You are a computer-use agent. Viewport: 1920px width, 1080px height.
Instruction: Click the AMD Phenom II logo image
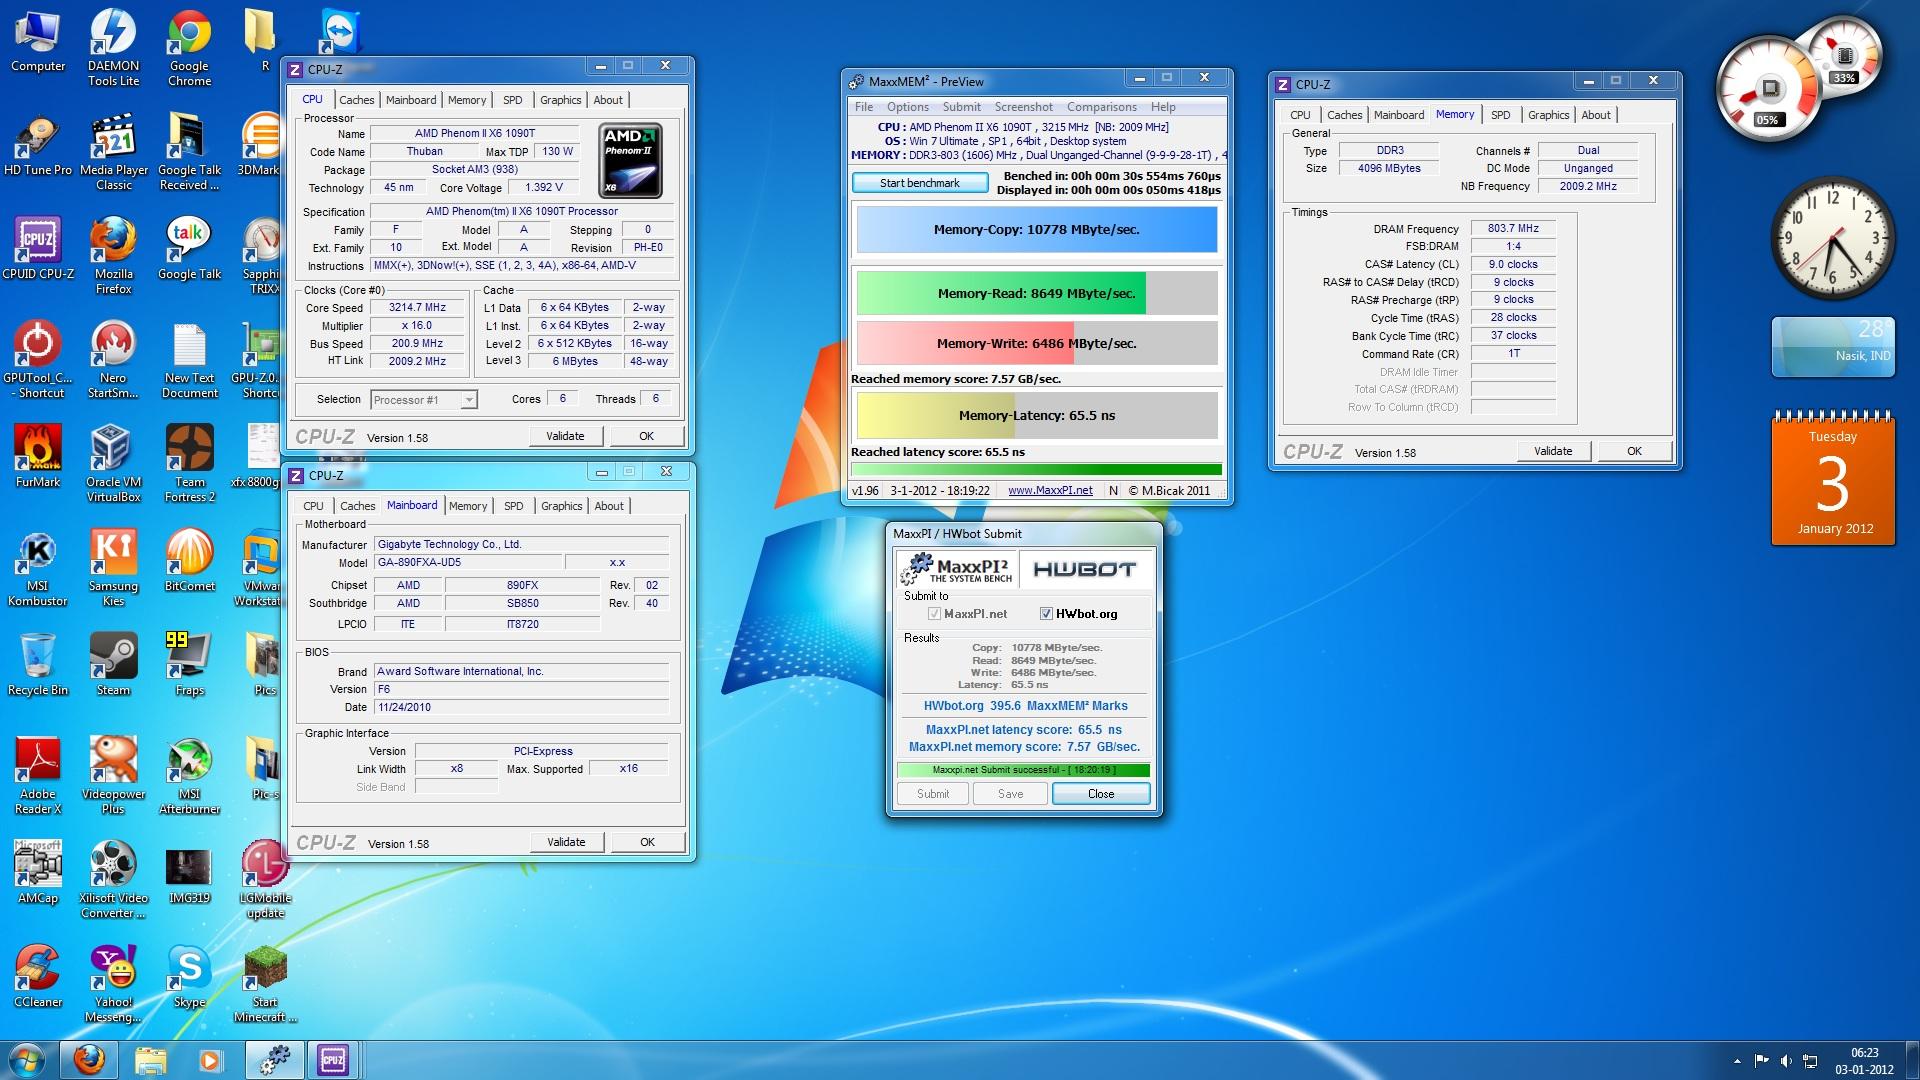tap(631, 161)
